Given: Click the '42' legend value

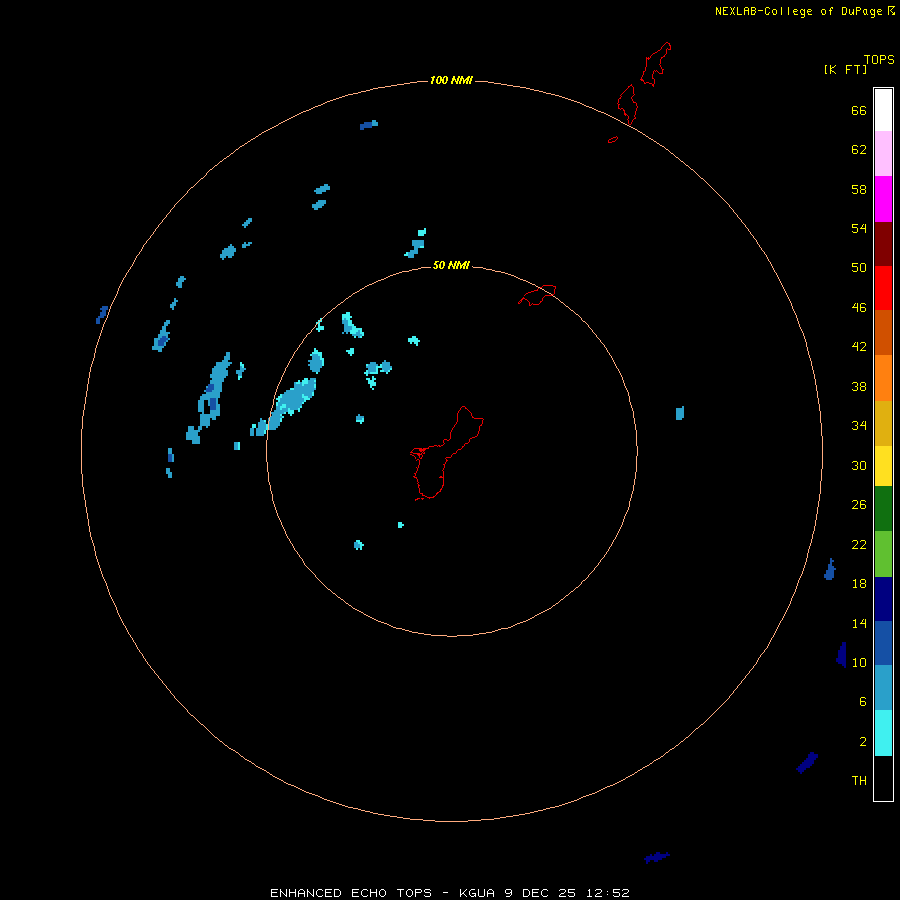Looking at the screenshot, I should (859, 347).
